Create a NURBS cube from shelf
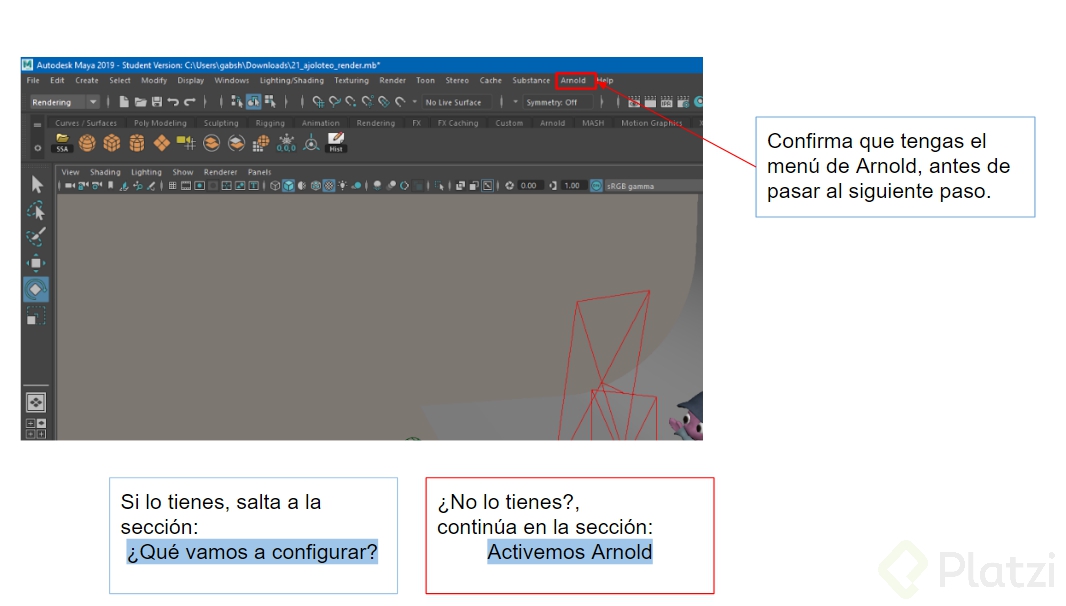1066x606 pixels. point(111,143)
